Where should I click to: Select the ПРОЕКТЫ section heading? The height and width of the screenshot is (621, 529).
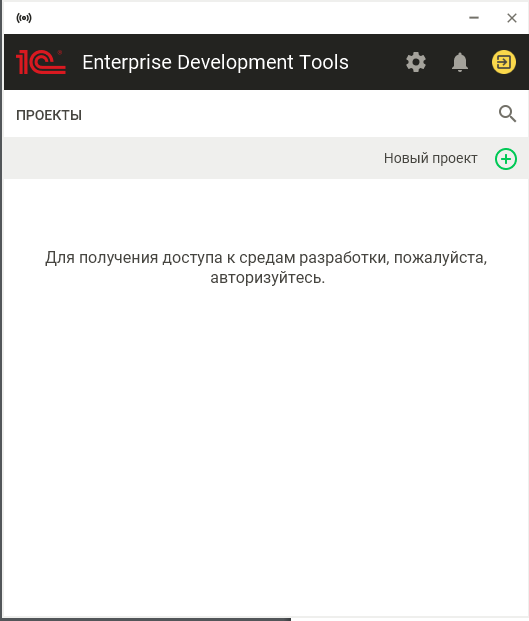pos(49,115)
